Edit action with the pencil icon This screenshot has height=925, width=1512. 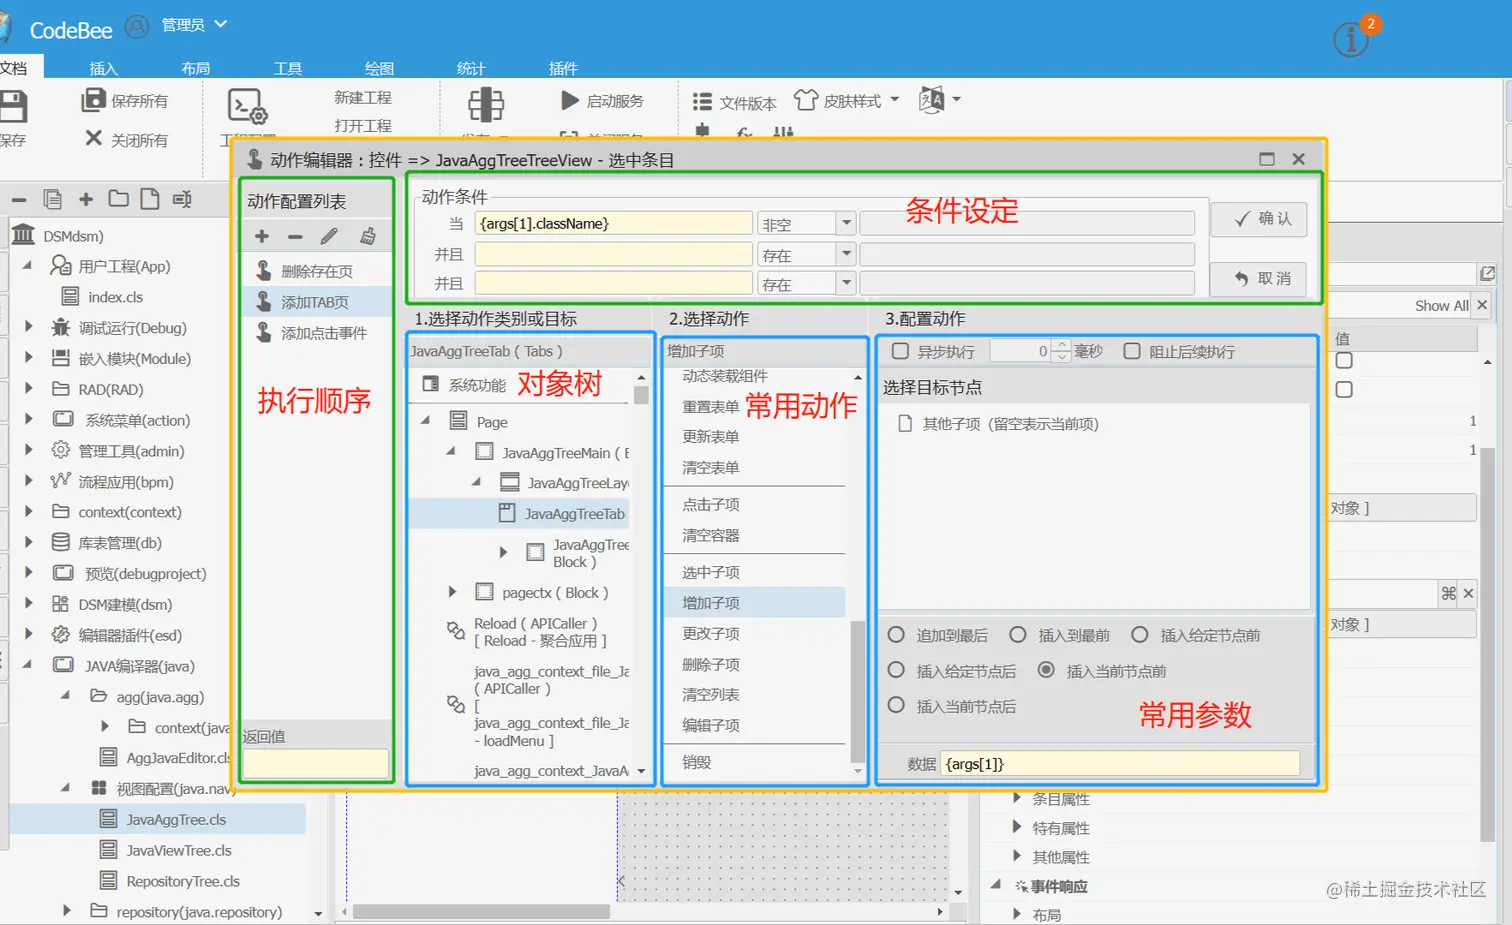click(x=329, y=236)
